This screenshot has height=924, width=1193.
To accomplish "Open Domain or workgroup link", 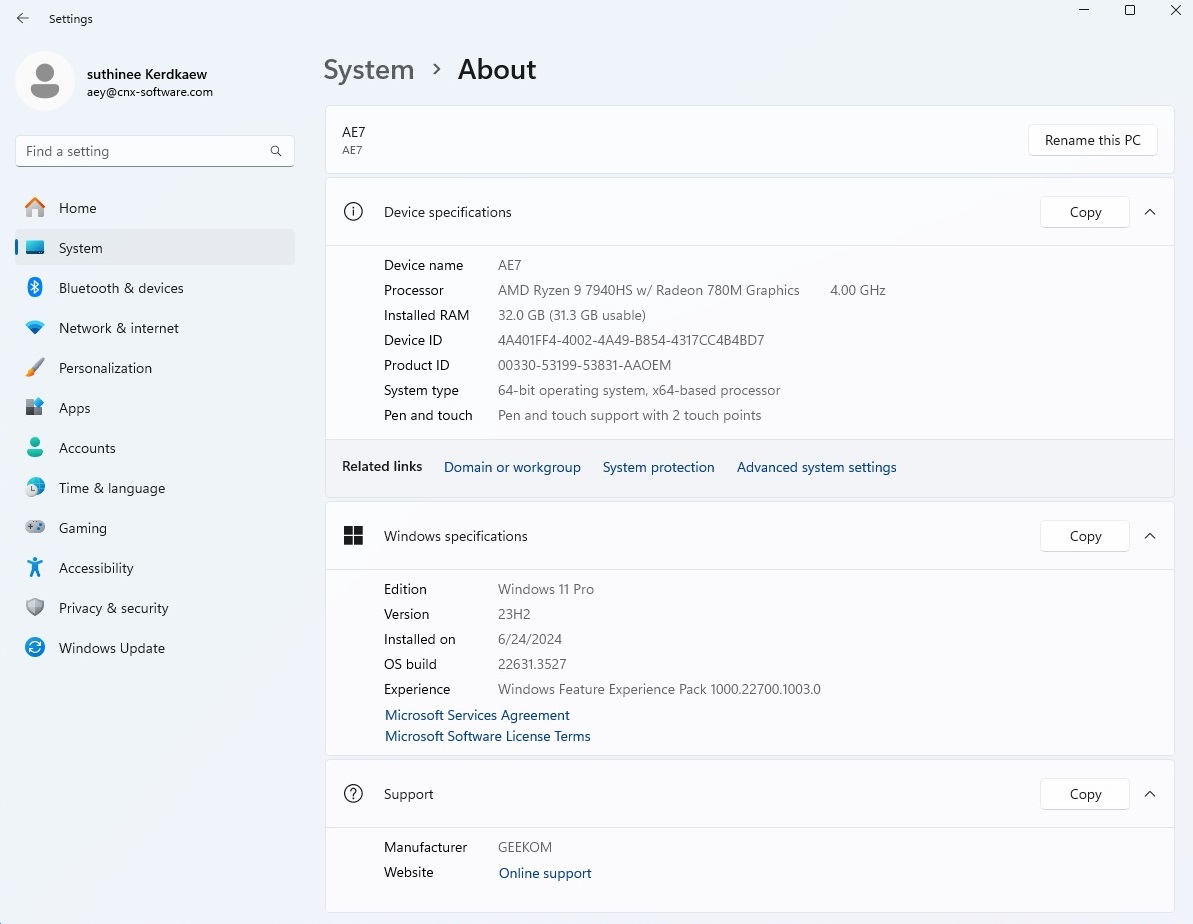I will (512, 467).
